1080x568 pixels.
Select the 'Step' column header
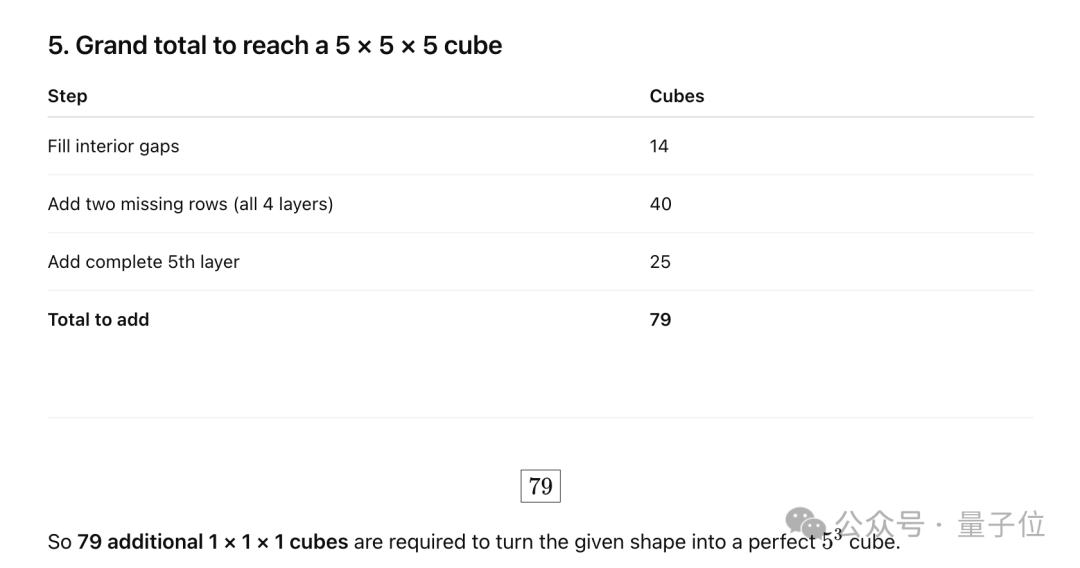(67, 96)
